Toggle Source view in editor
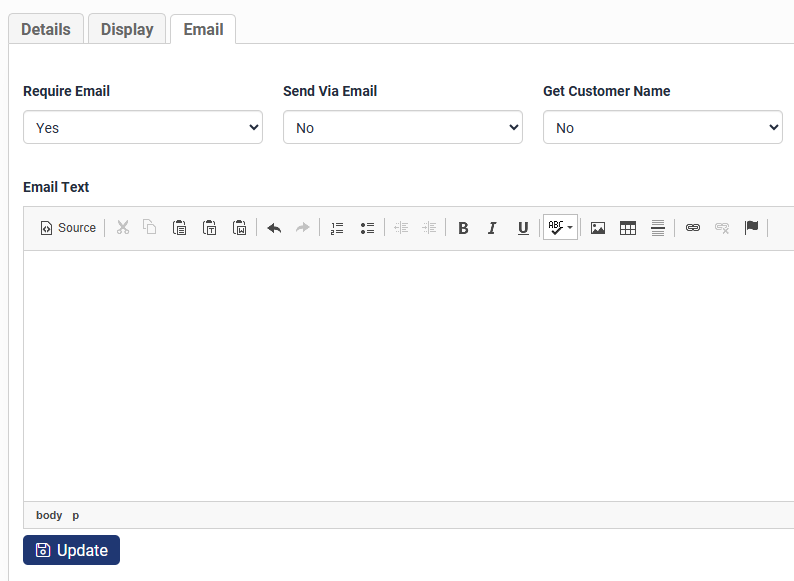This screenshot has width=794, height=581. point(68,228)
